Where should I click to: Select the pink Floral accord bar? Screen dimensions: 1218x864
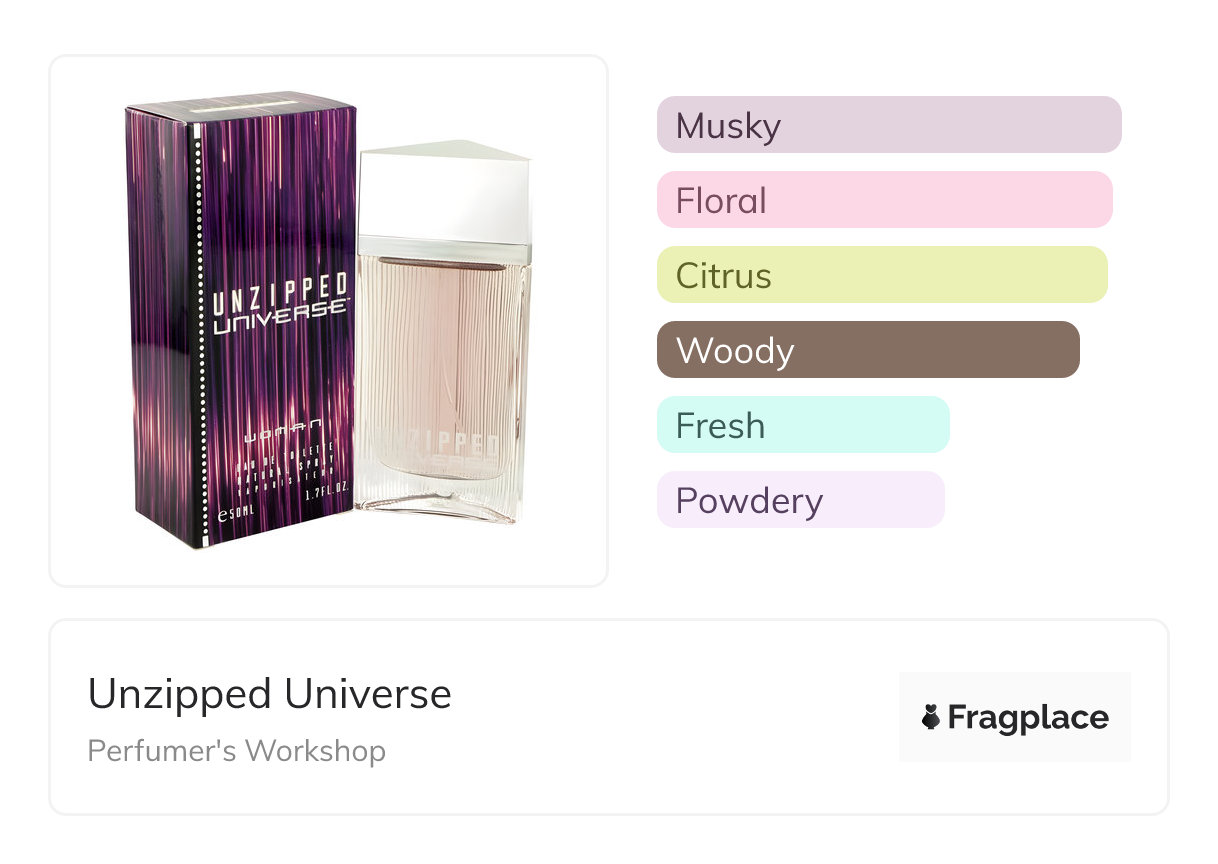pyautogui.click(x=885, y=200)
